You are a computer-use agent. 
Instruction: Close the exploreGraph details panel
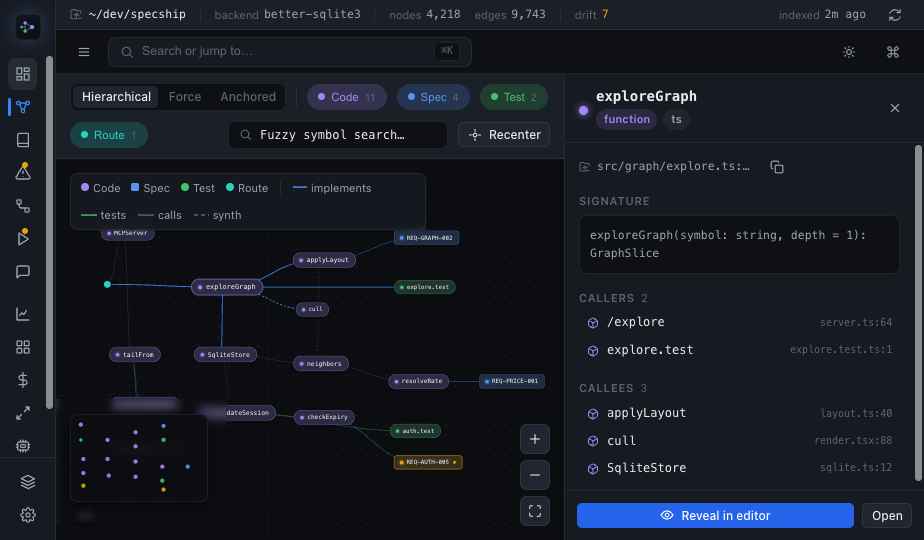tap(895, 108)
